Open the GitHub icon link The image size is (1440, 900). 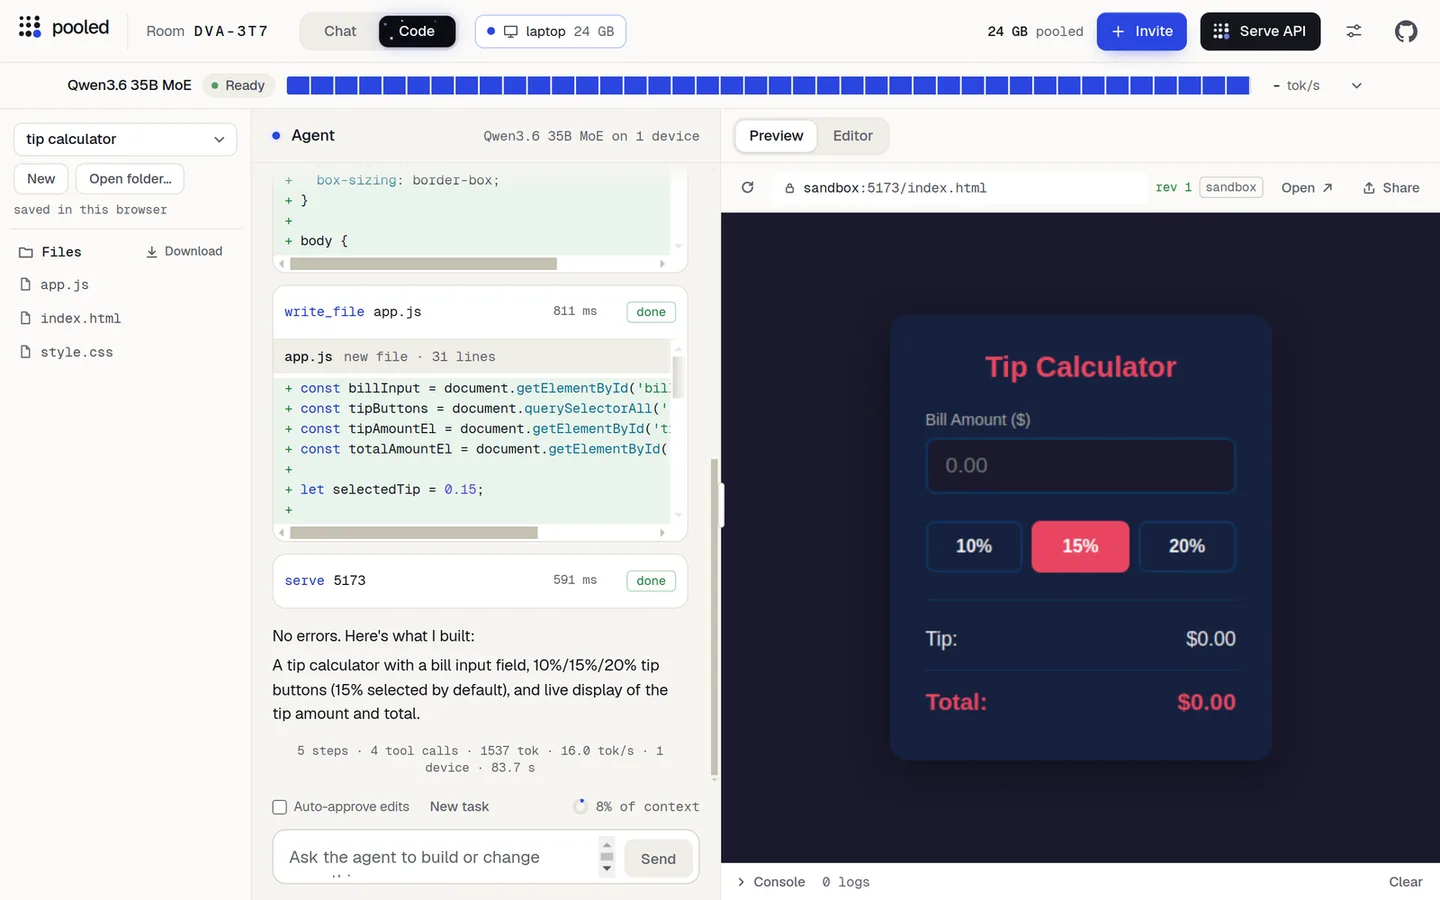pyautogui.click(x=1406, y=31)
